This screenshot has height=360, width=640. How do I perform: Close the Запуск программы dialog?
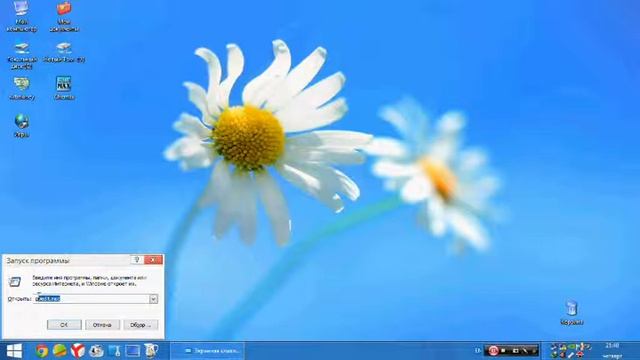153,260
